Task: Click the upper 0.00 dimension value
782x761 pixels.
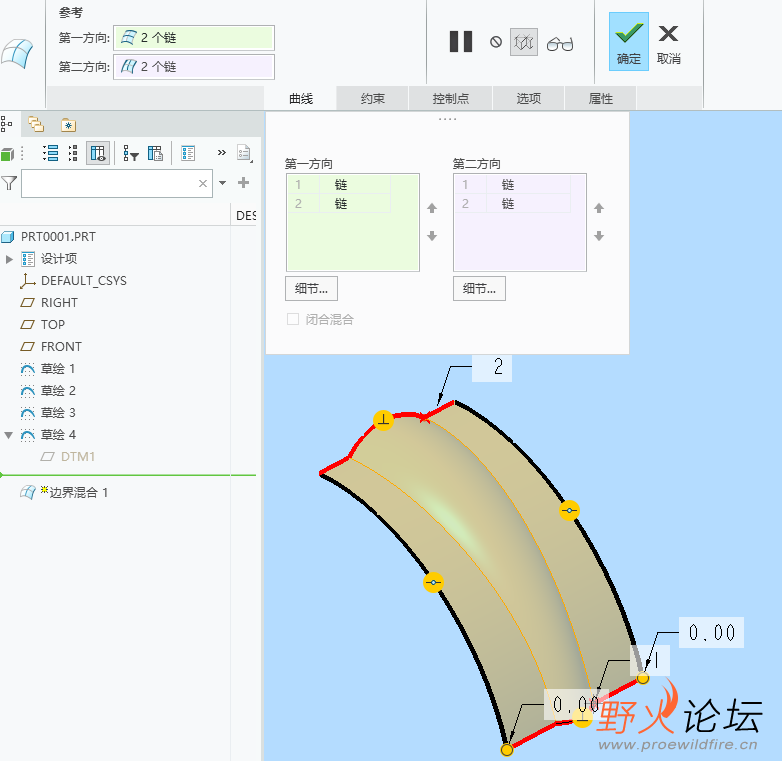Action: click(x=712, y=632)
